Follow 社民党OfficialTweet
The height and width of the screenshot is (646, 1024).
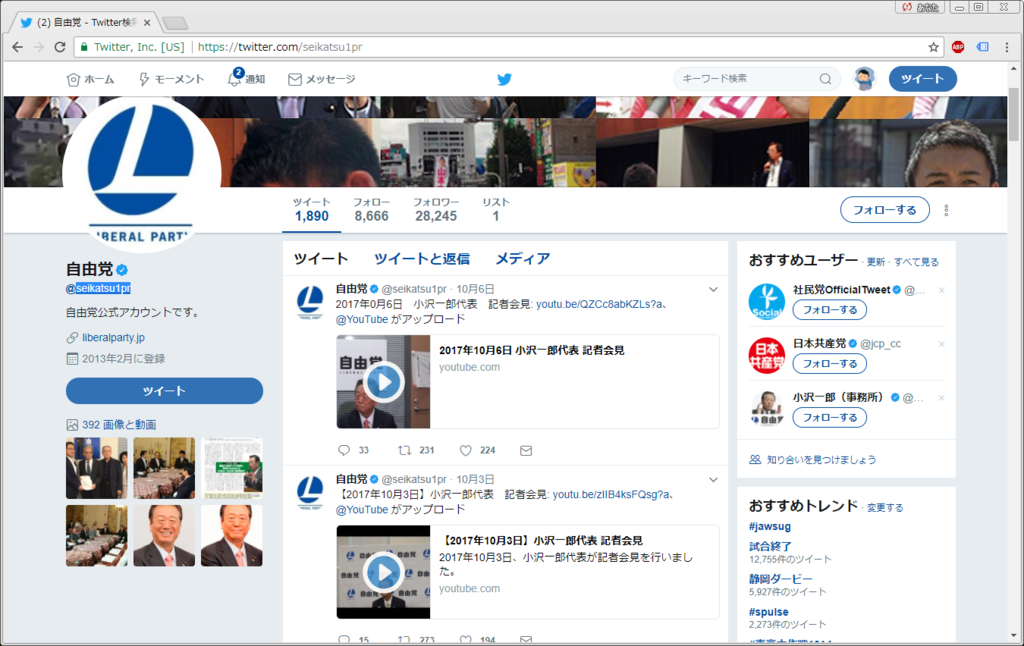[x=829, y=310]
